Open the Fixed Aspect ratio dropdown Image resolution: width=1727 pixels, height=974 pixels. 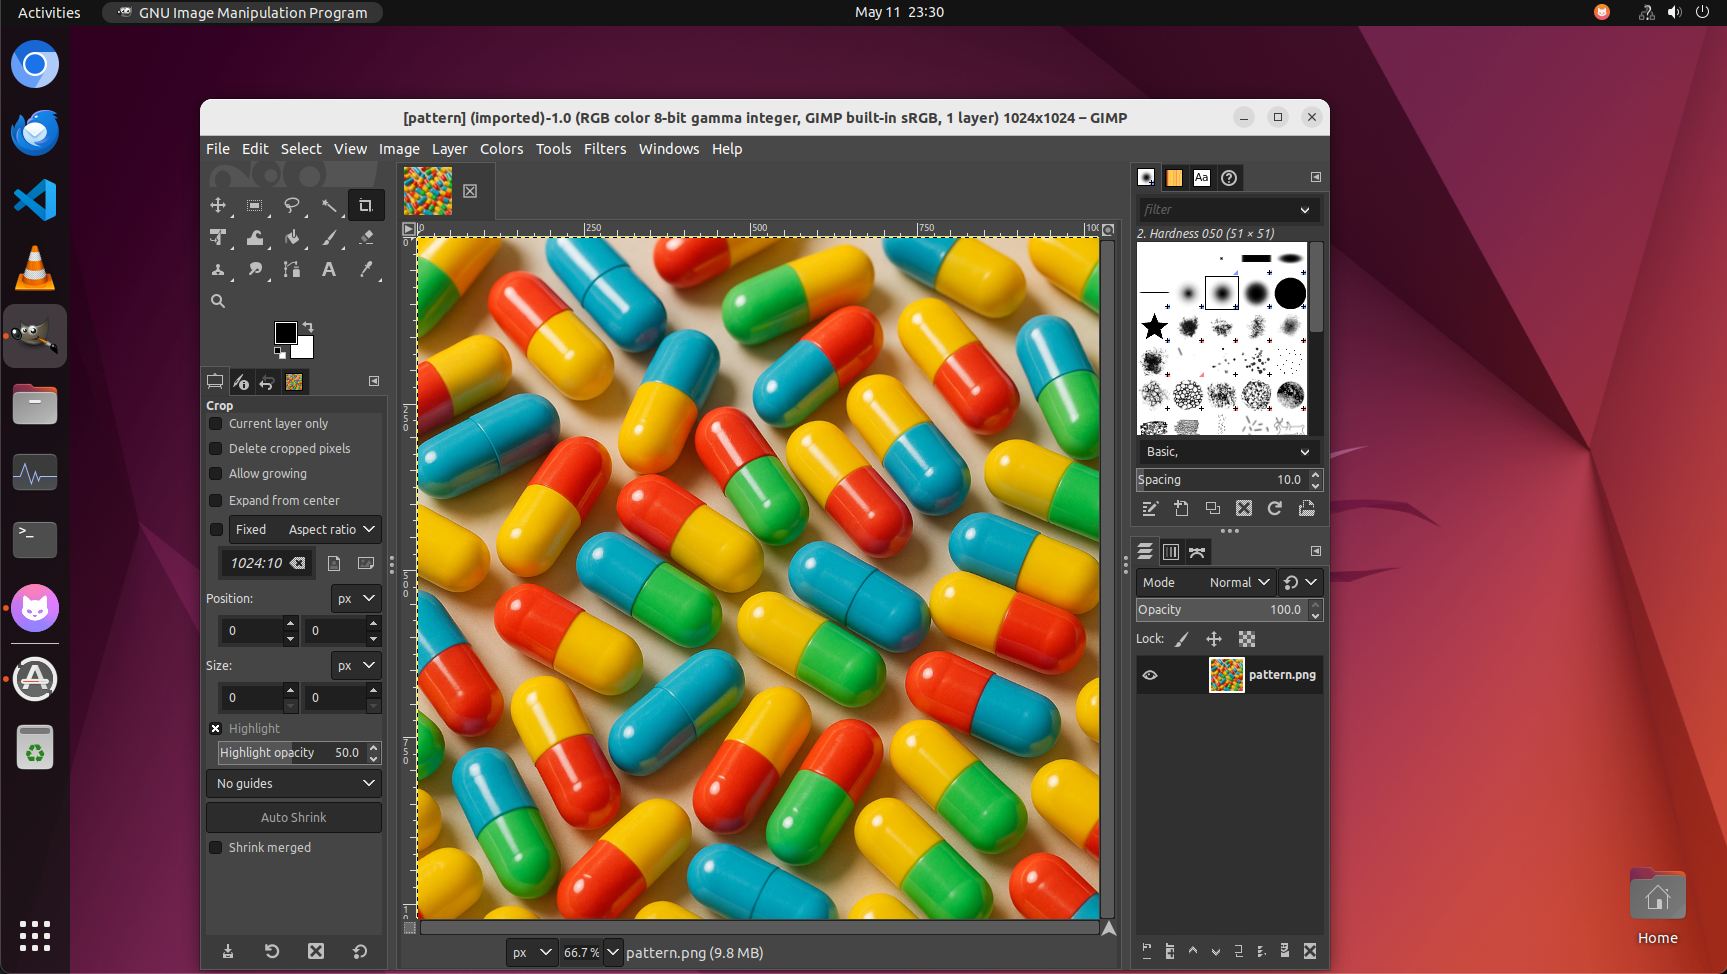[305, 529]
